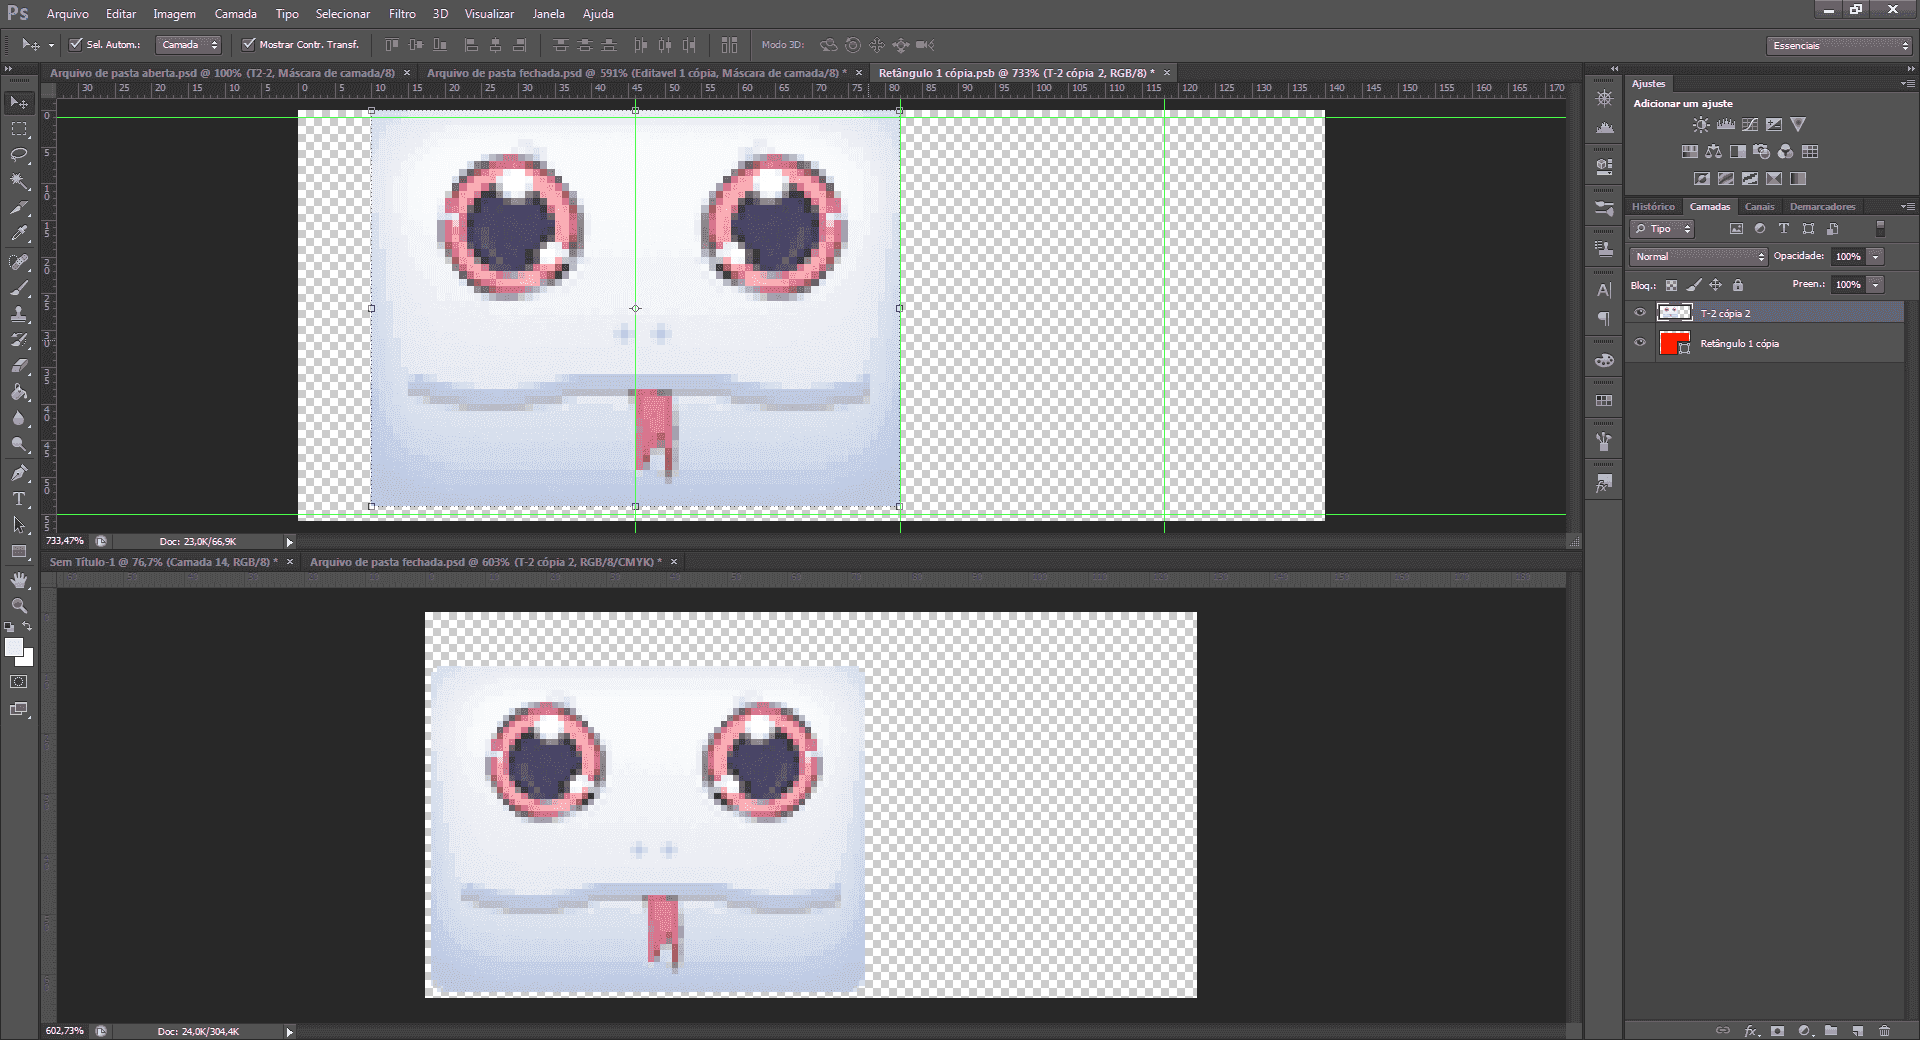Add a Photo Filter adjustment
The image size is (1920, 1040).
coord(1762,152)
